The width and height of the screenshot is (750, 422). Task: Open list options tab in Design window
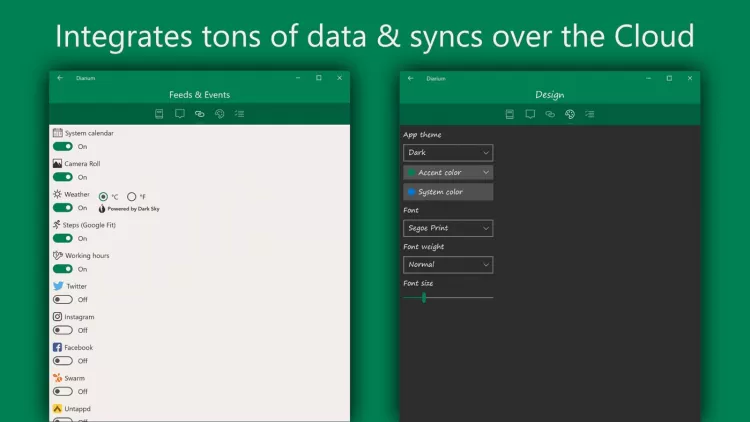click(590, 114)
